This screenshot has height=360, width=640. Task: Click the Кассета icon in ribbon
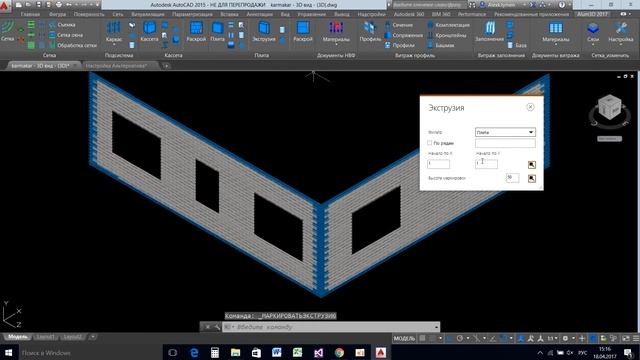tap(149, 28)
